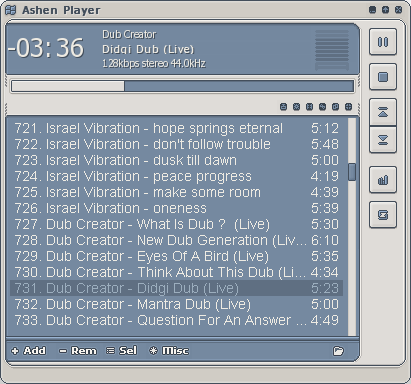The width and height of the screenshot is (411, 384).
Task: Skip to the next track
Action: click(x=383, y=140)
